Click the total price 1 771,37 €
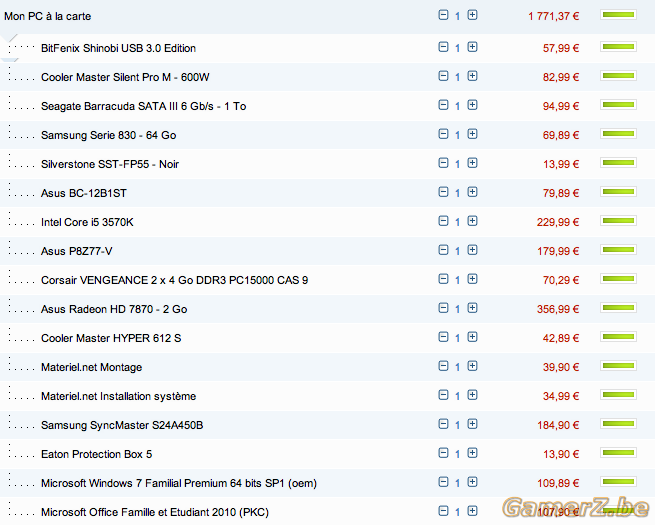 click(x=553, y=16)
